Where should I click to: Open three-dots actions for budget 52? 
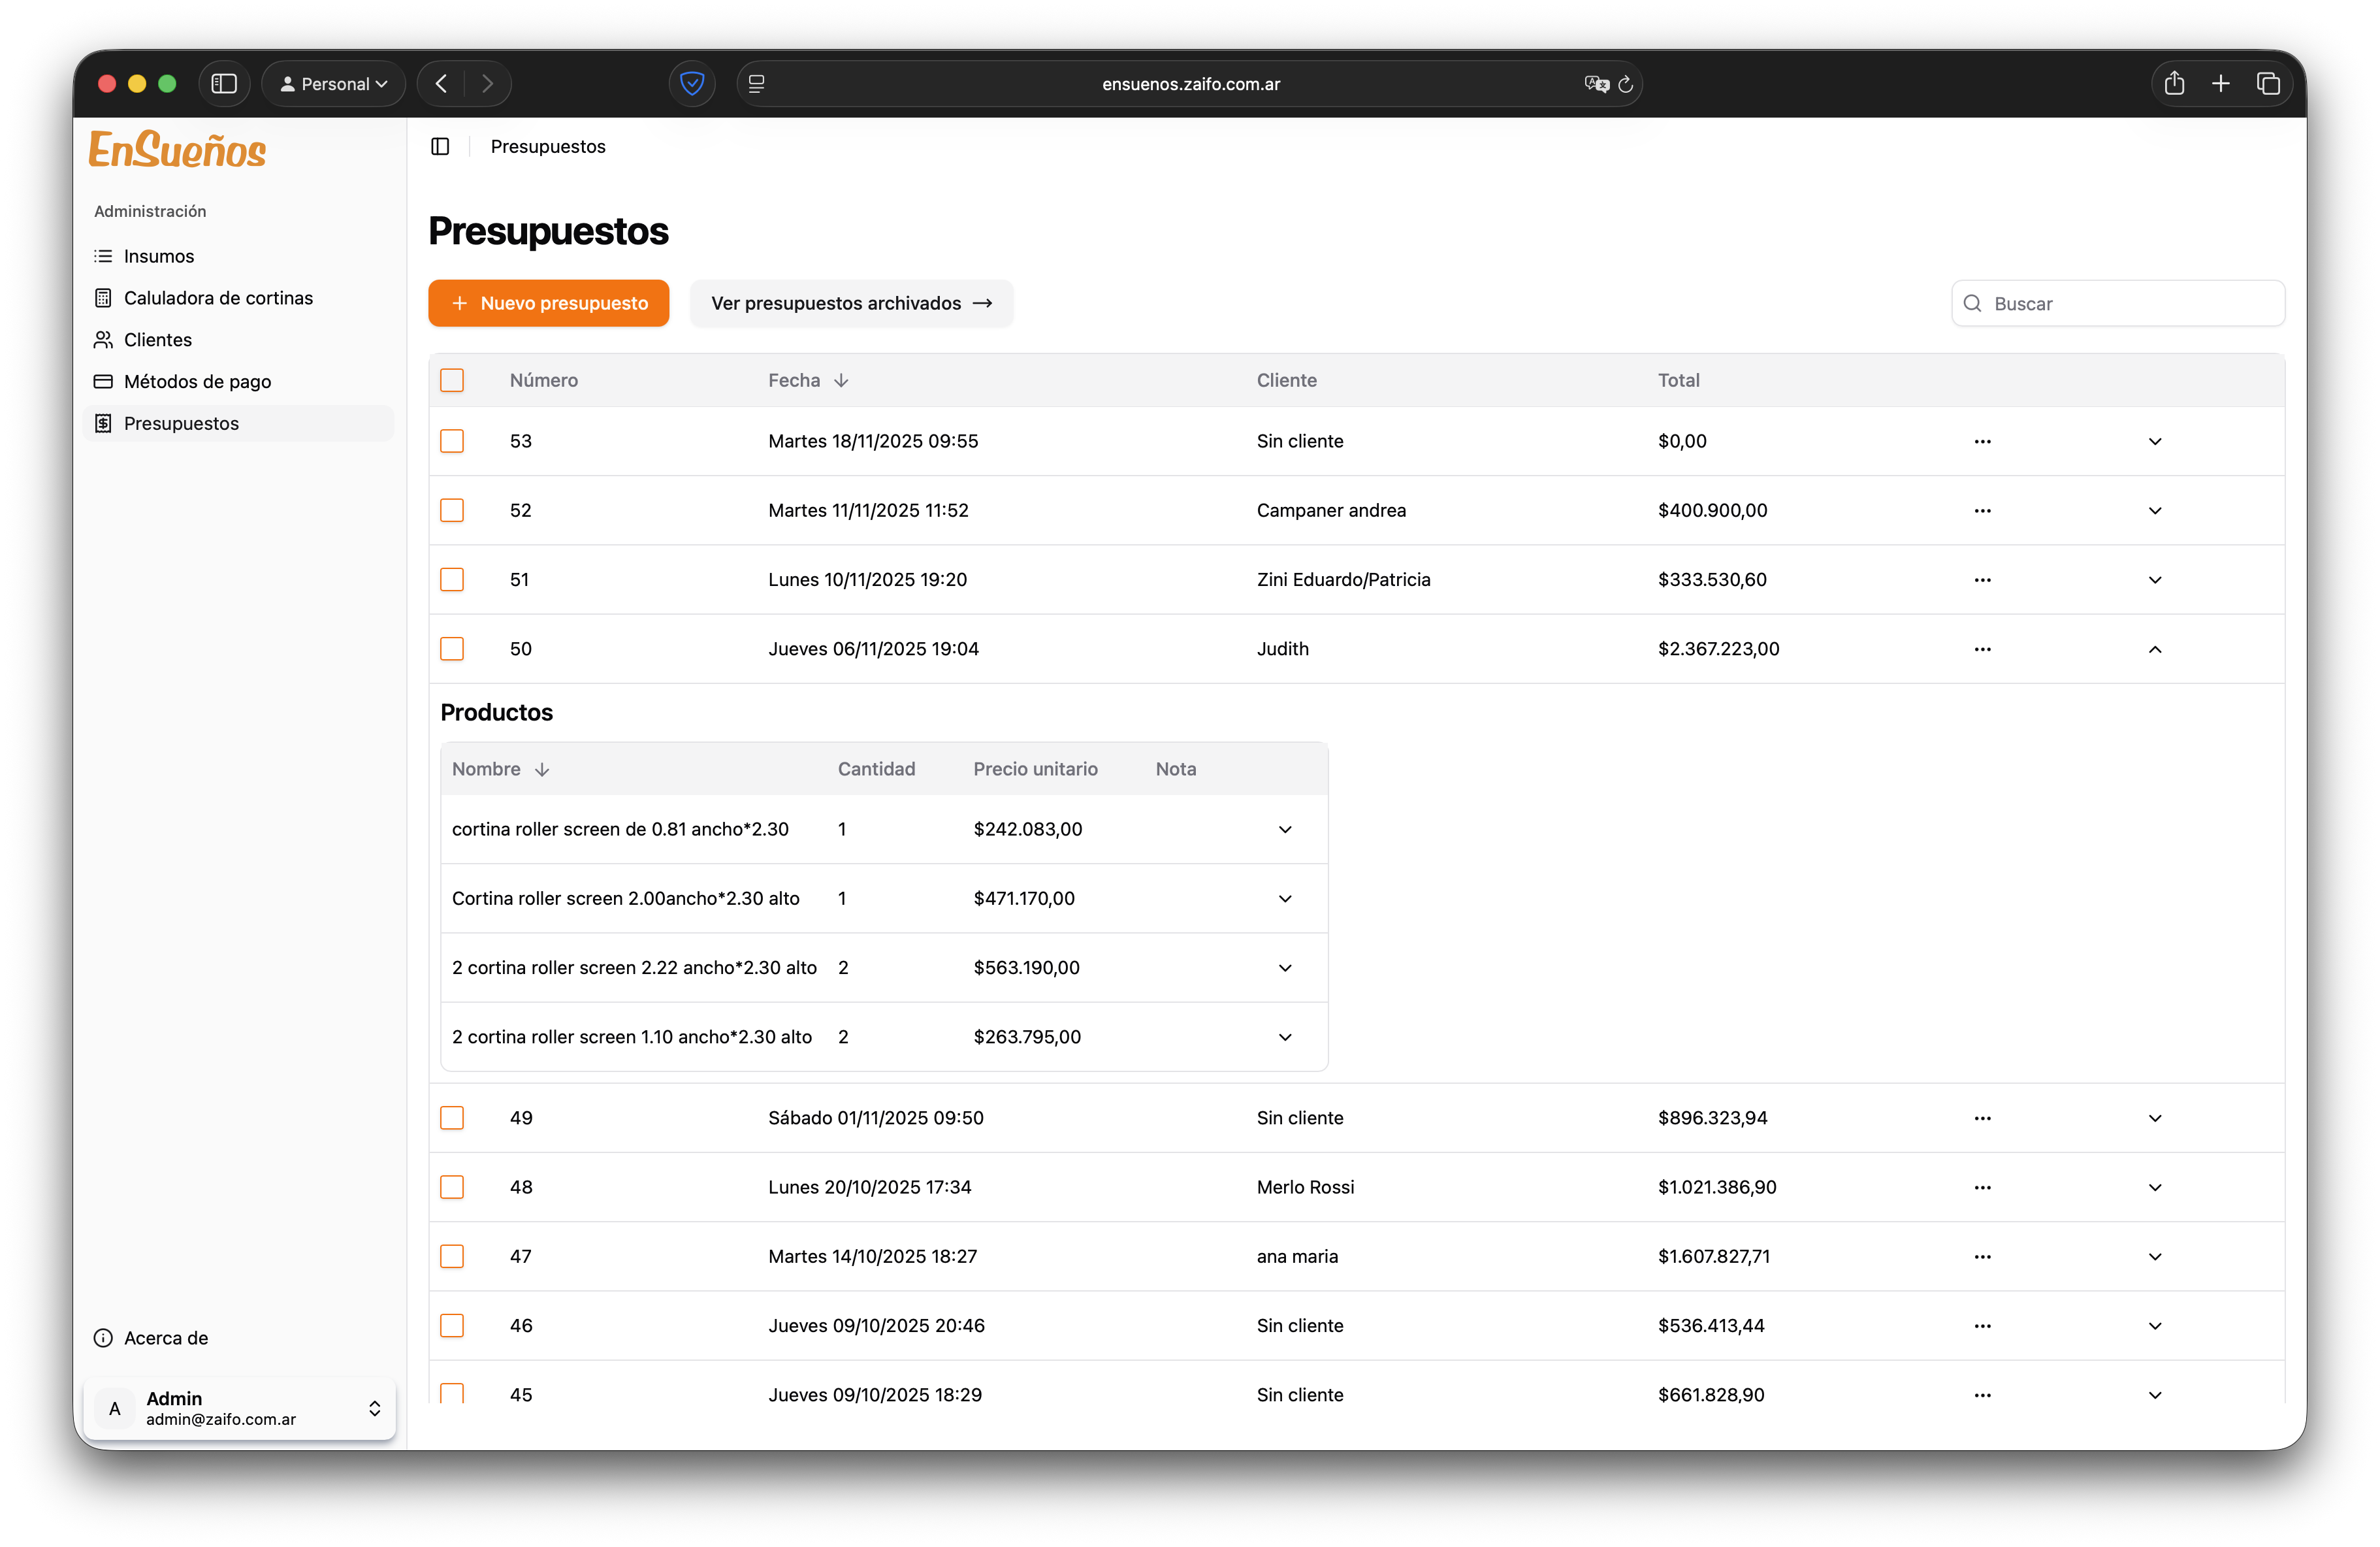click(x=1982, y=511)
